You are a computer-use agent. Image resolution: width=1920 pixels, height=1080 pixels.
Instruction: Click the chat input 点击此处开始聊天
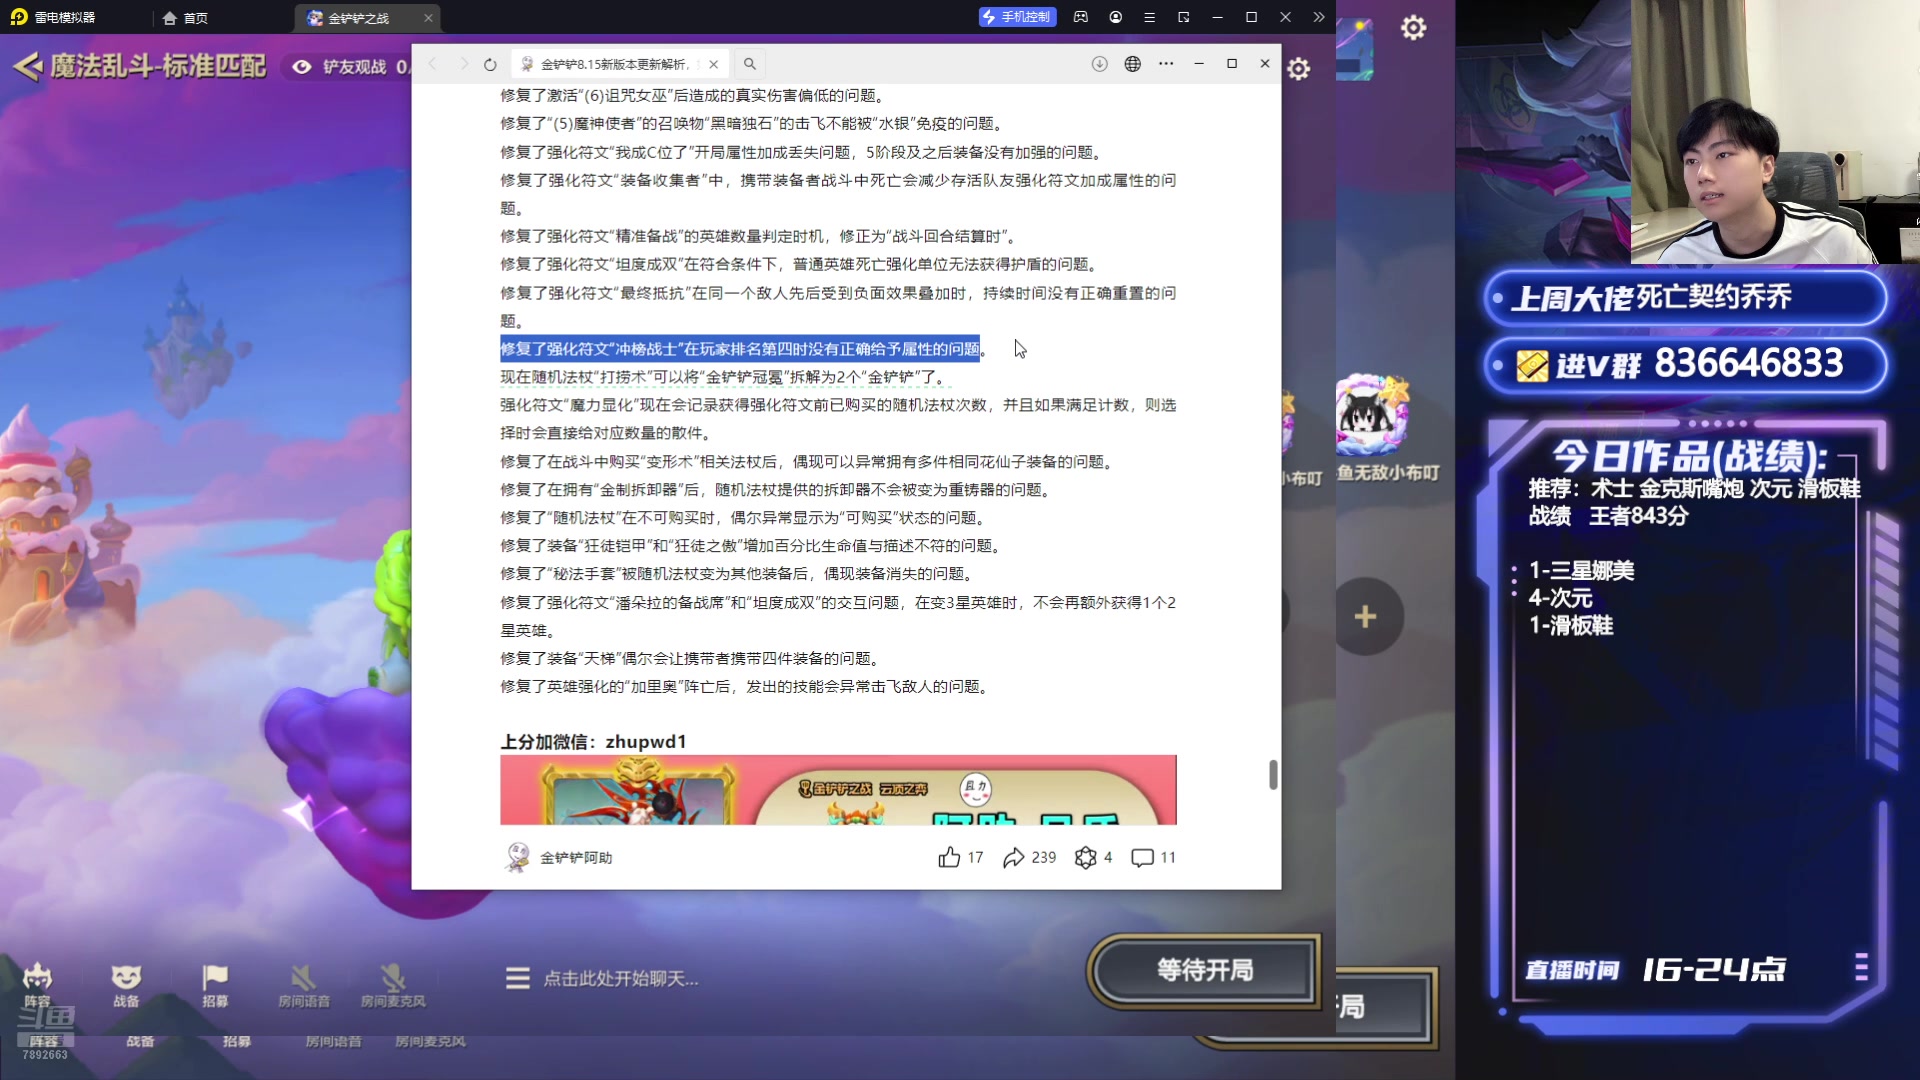point(620,978)
